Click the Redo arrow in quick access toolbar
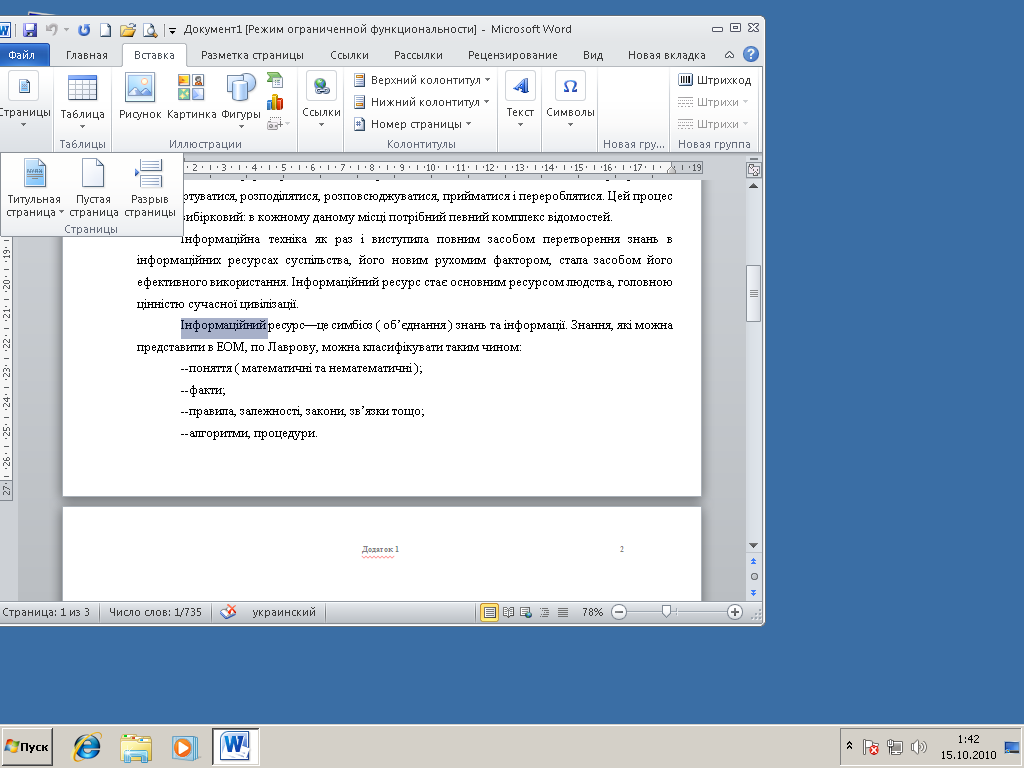 coord(84,29)
